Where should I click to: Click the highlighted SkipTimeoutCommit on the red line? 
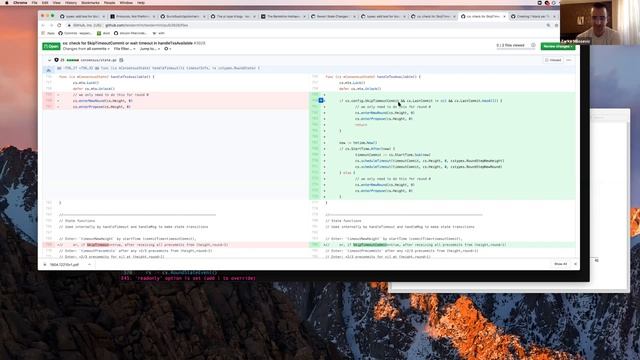coord(98,245)
